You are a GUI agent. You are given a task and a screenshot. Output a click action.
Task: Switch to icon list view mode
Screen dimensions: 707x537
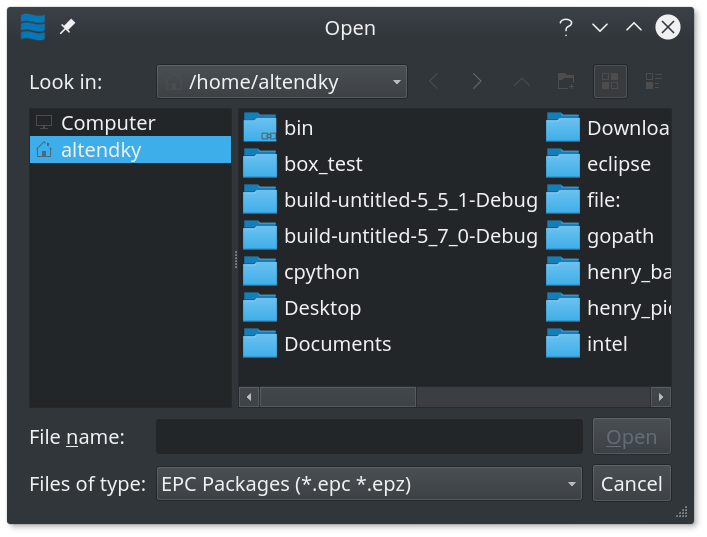pyautogui.click(x=610, y=82)
